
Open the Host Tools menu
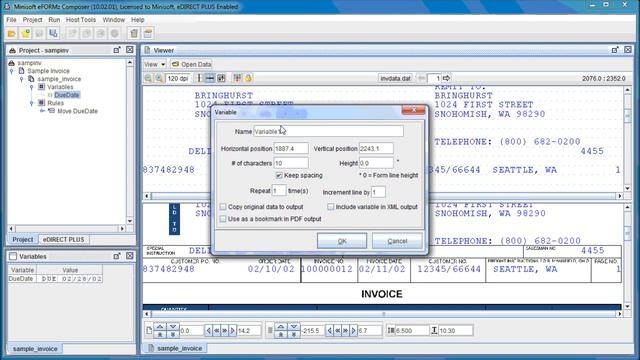tap(81, 20)
